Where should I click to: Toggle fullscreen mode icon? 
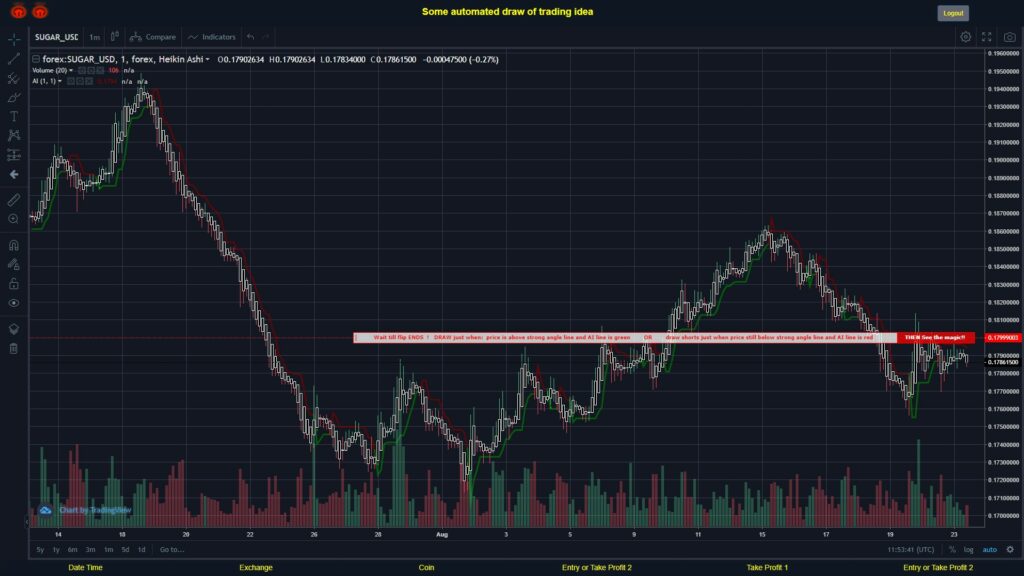[x=987, y=37]
